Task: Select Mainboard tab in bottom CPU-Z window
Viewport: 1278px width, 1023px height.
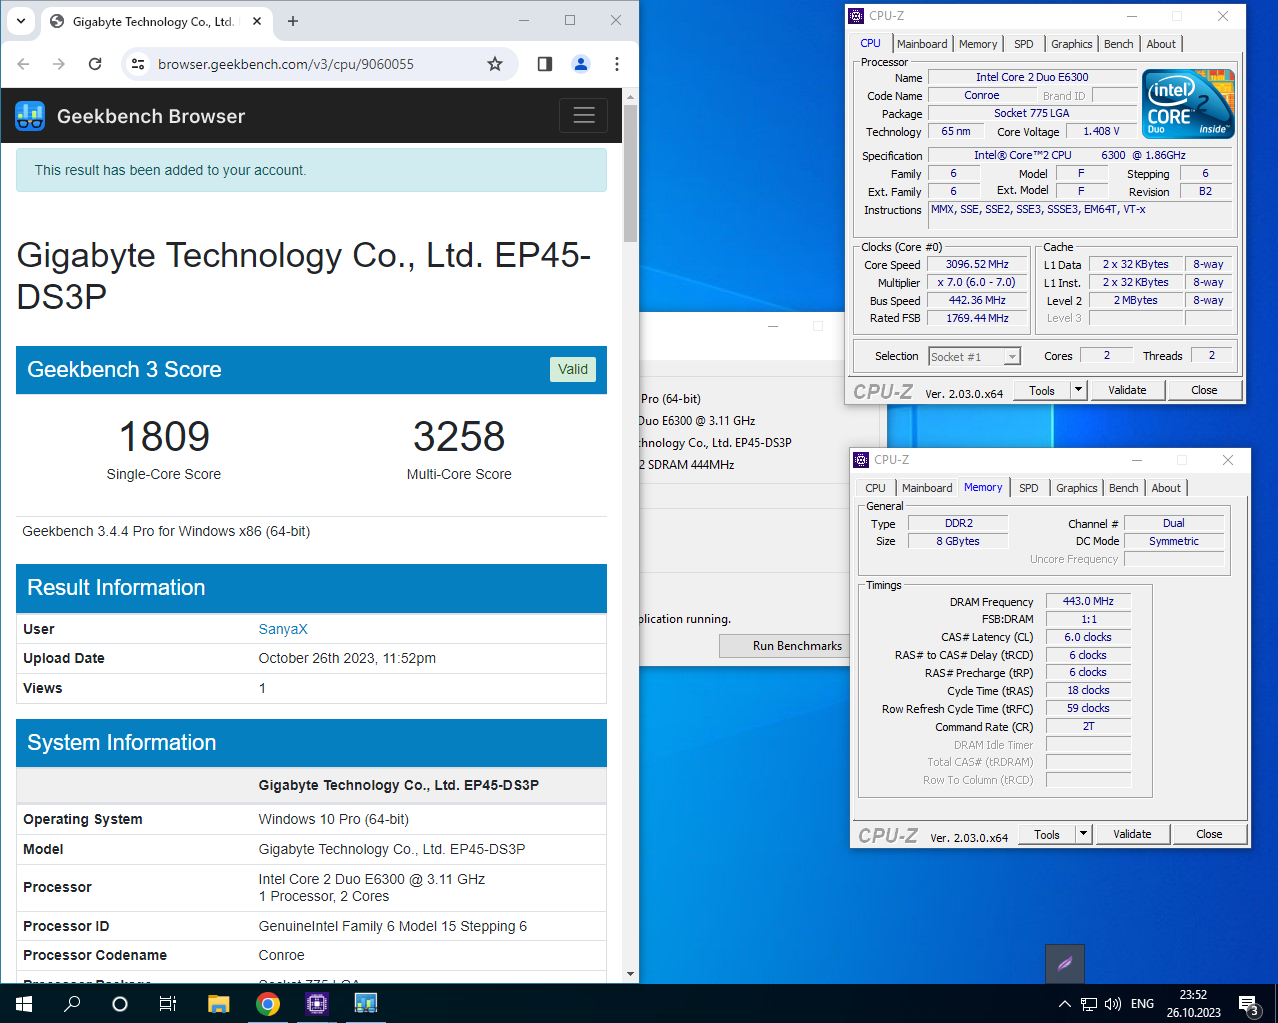Action: [927, 488]
